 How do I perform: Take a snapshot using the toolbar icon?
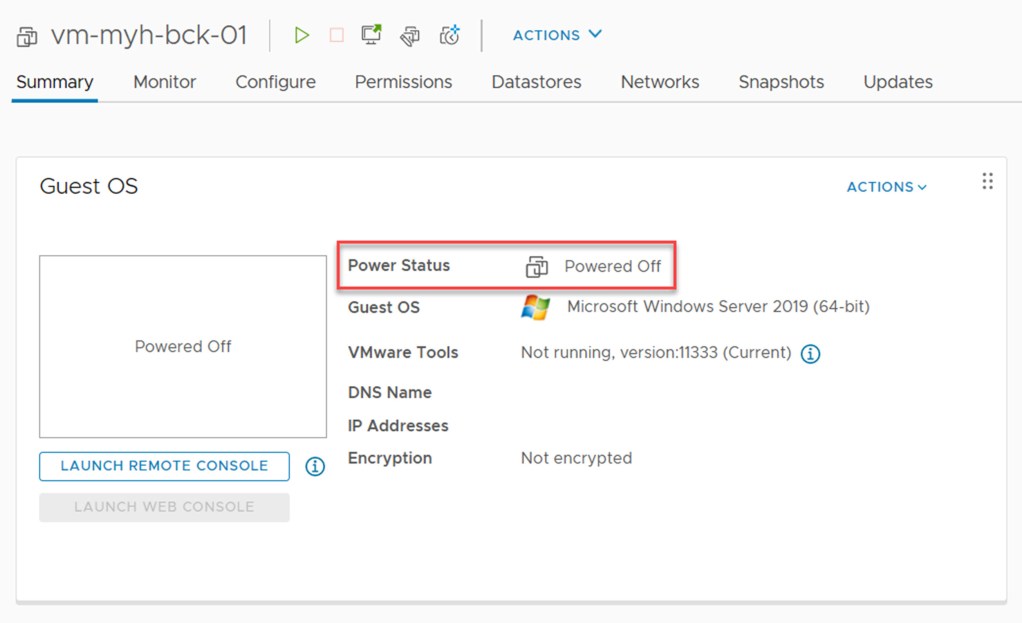tap(449, 35)
